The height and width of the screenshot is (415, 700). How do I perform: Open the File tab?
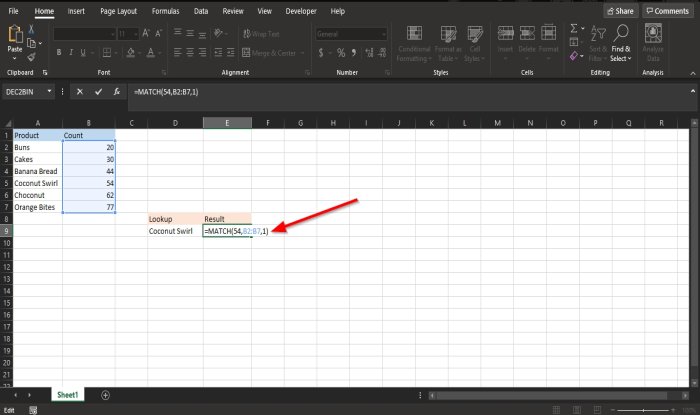point(13,11)
